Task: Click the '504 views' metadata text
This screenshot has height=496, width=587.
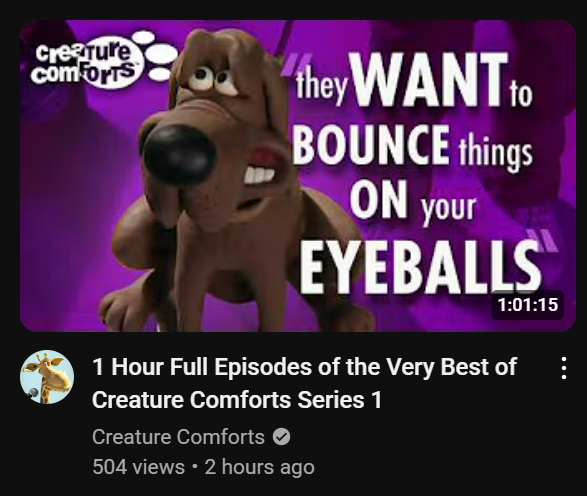Action: coord(139,467)
